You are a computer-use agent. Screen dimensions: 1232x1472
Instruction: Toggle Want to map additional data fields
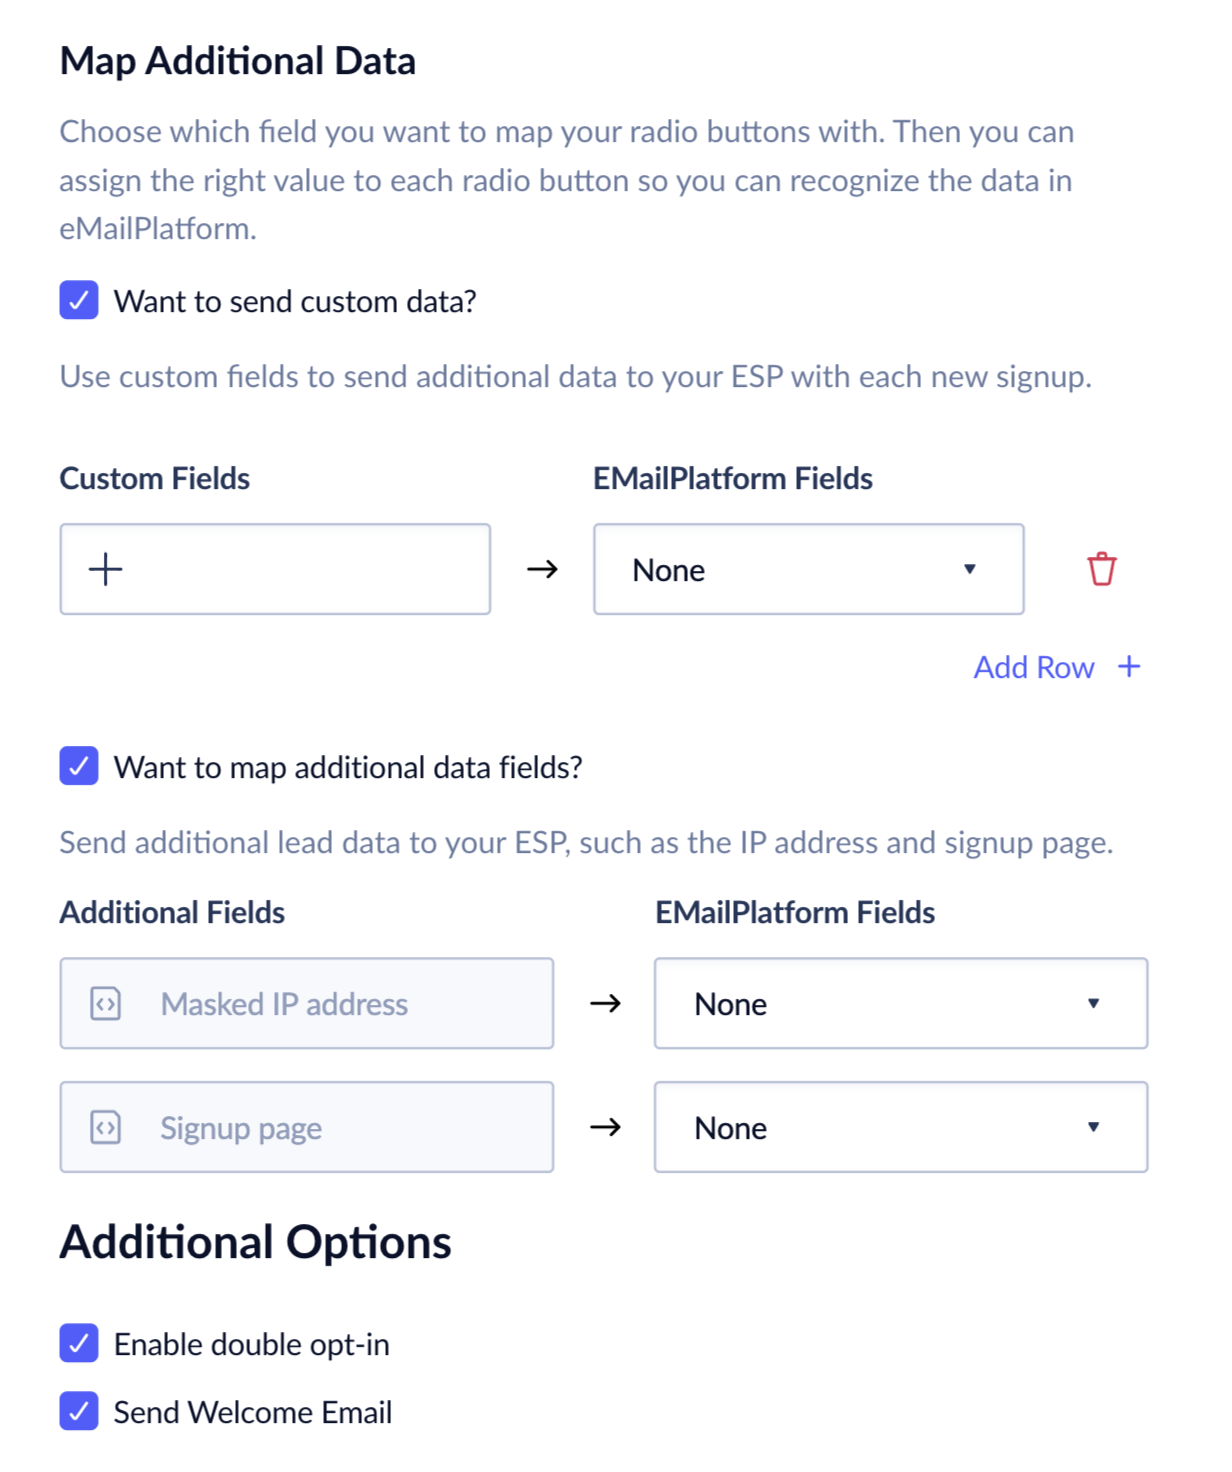point(79,766)
